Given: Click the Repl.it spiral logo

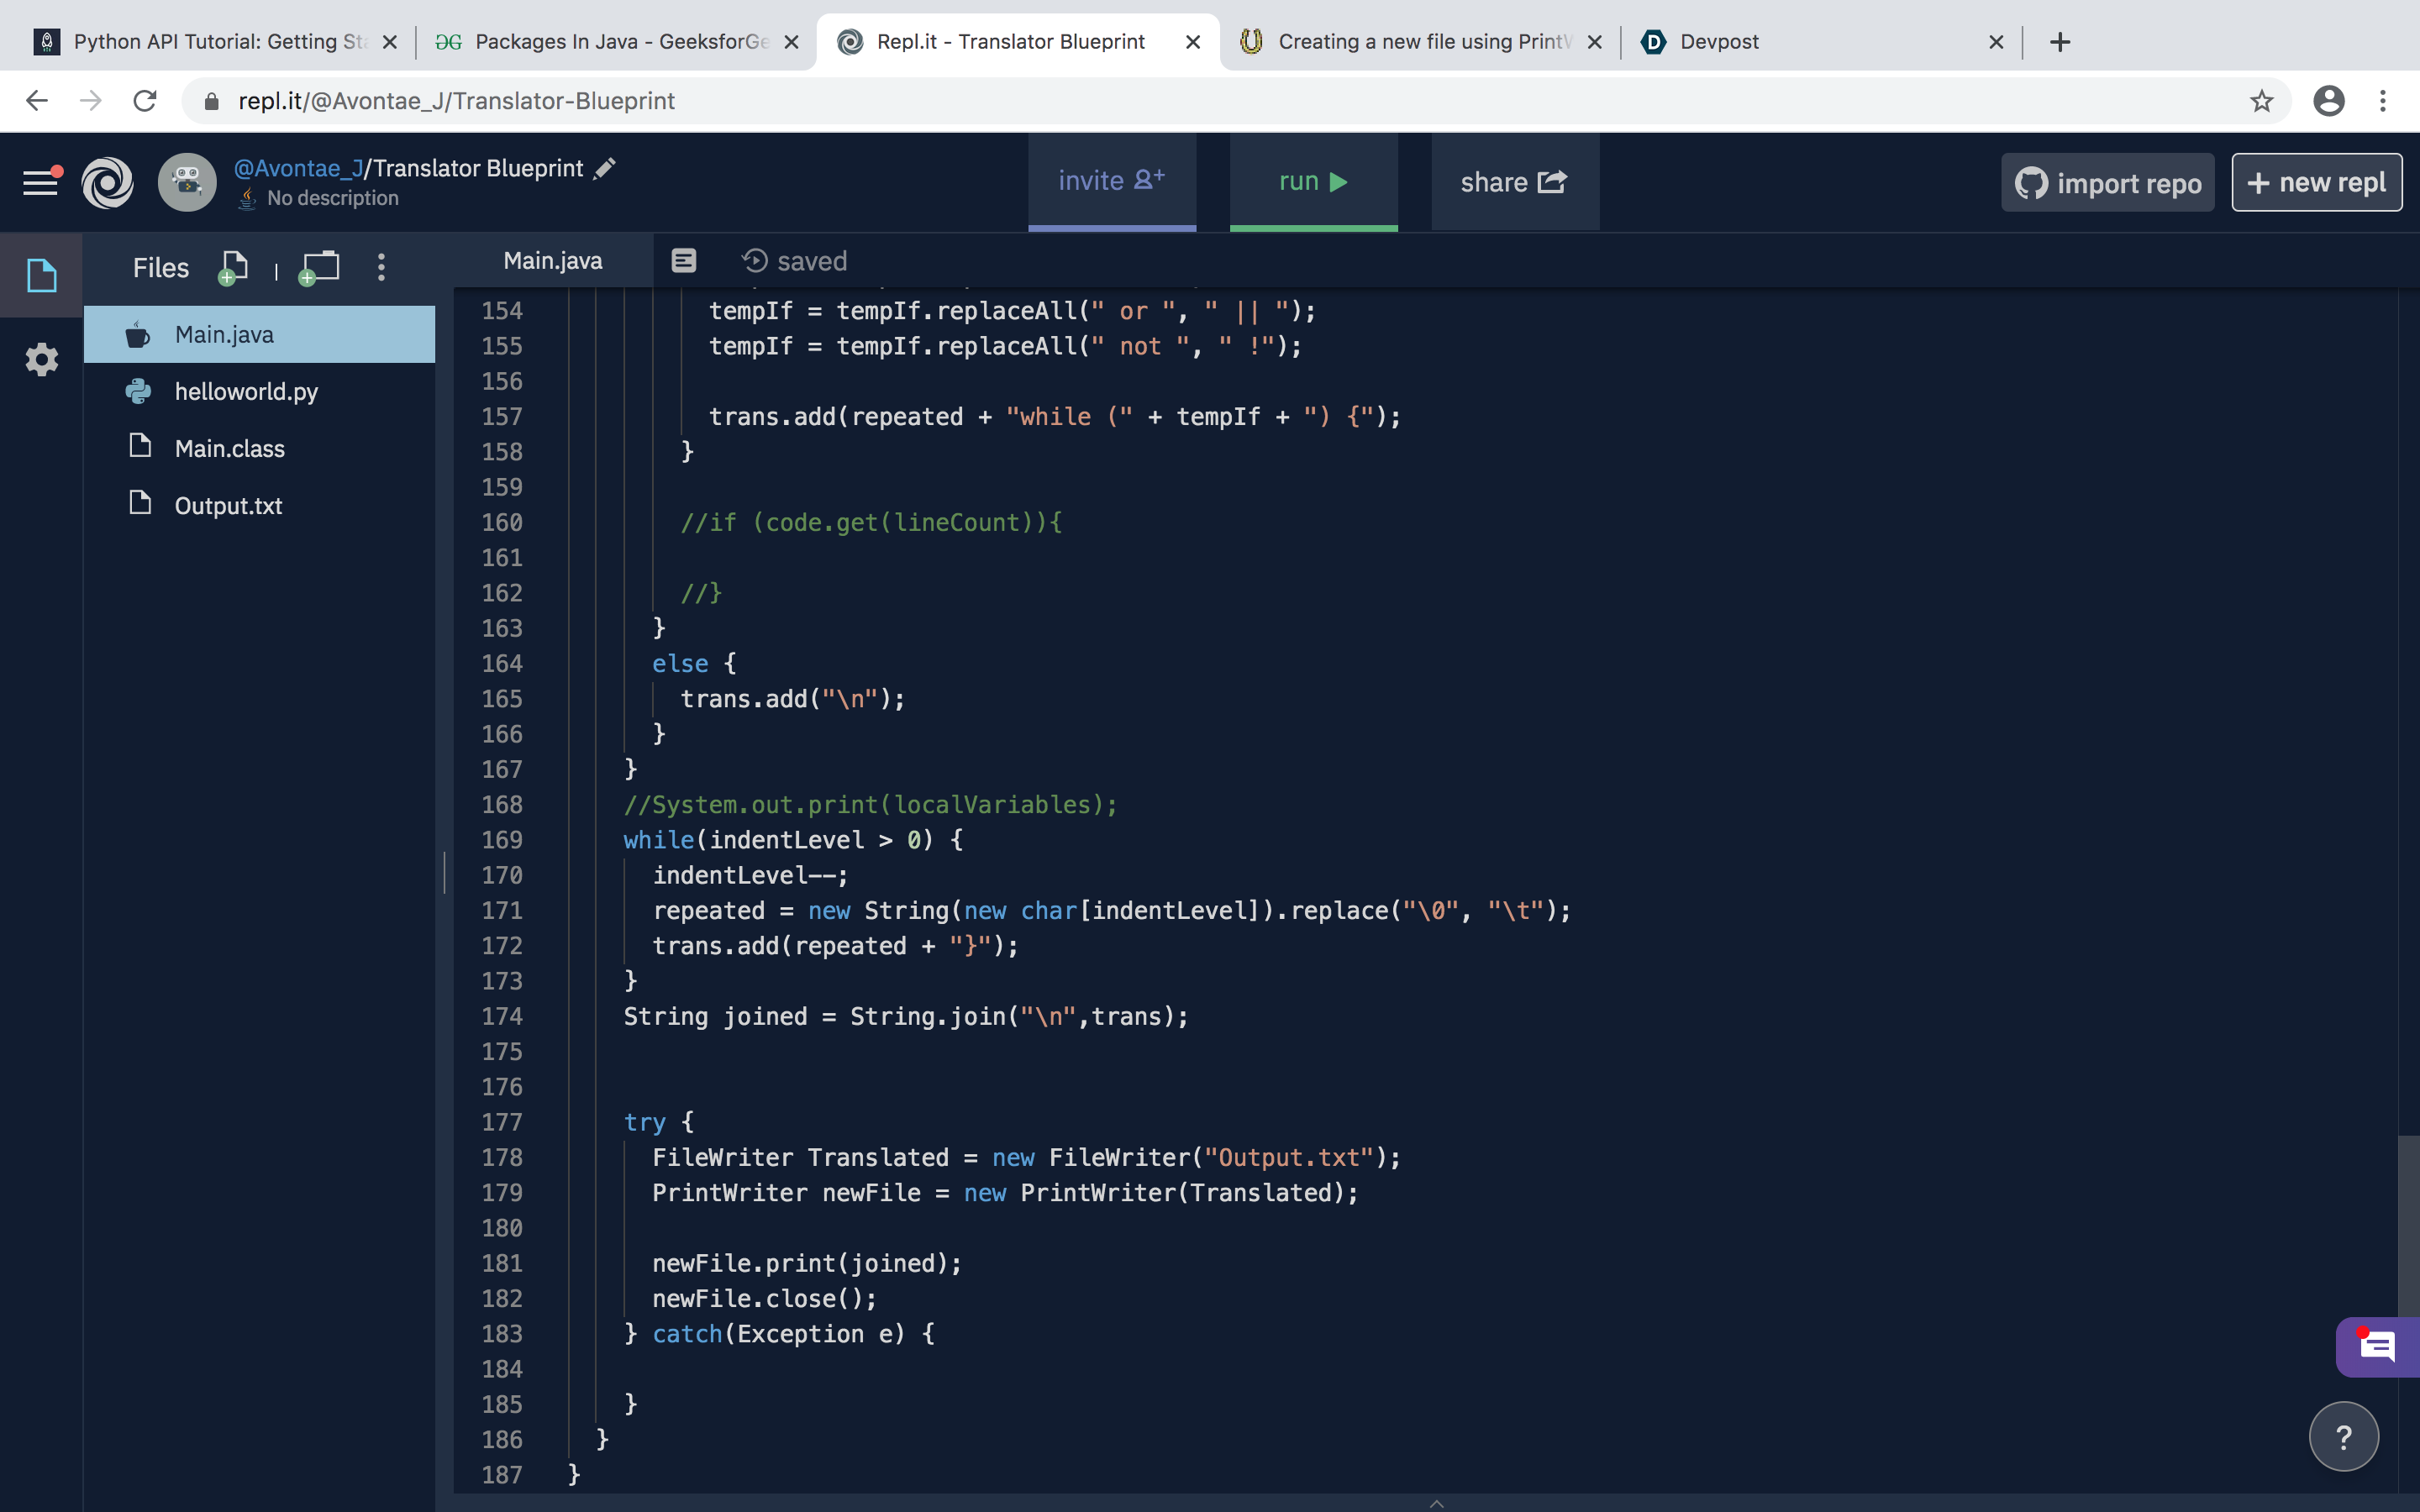Looking at the screenshot, I should tap(107, 182).
